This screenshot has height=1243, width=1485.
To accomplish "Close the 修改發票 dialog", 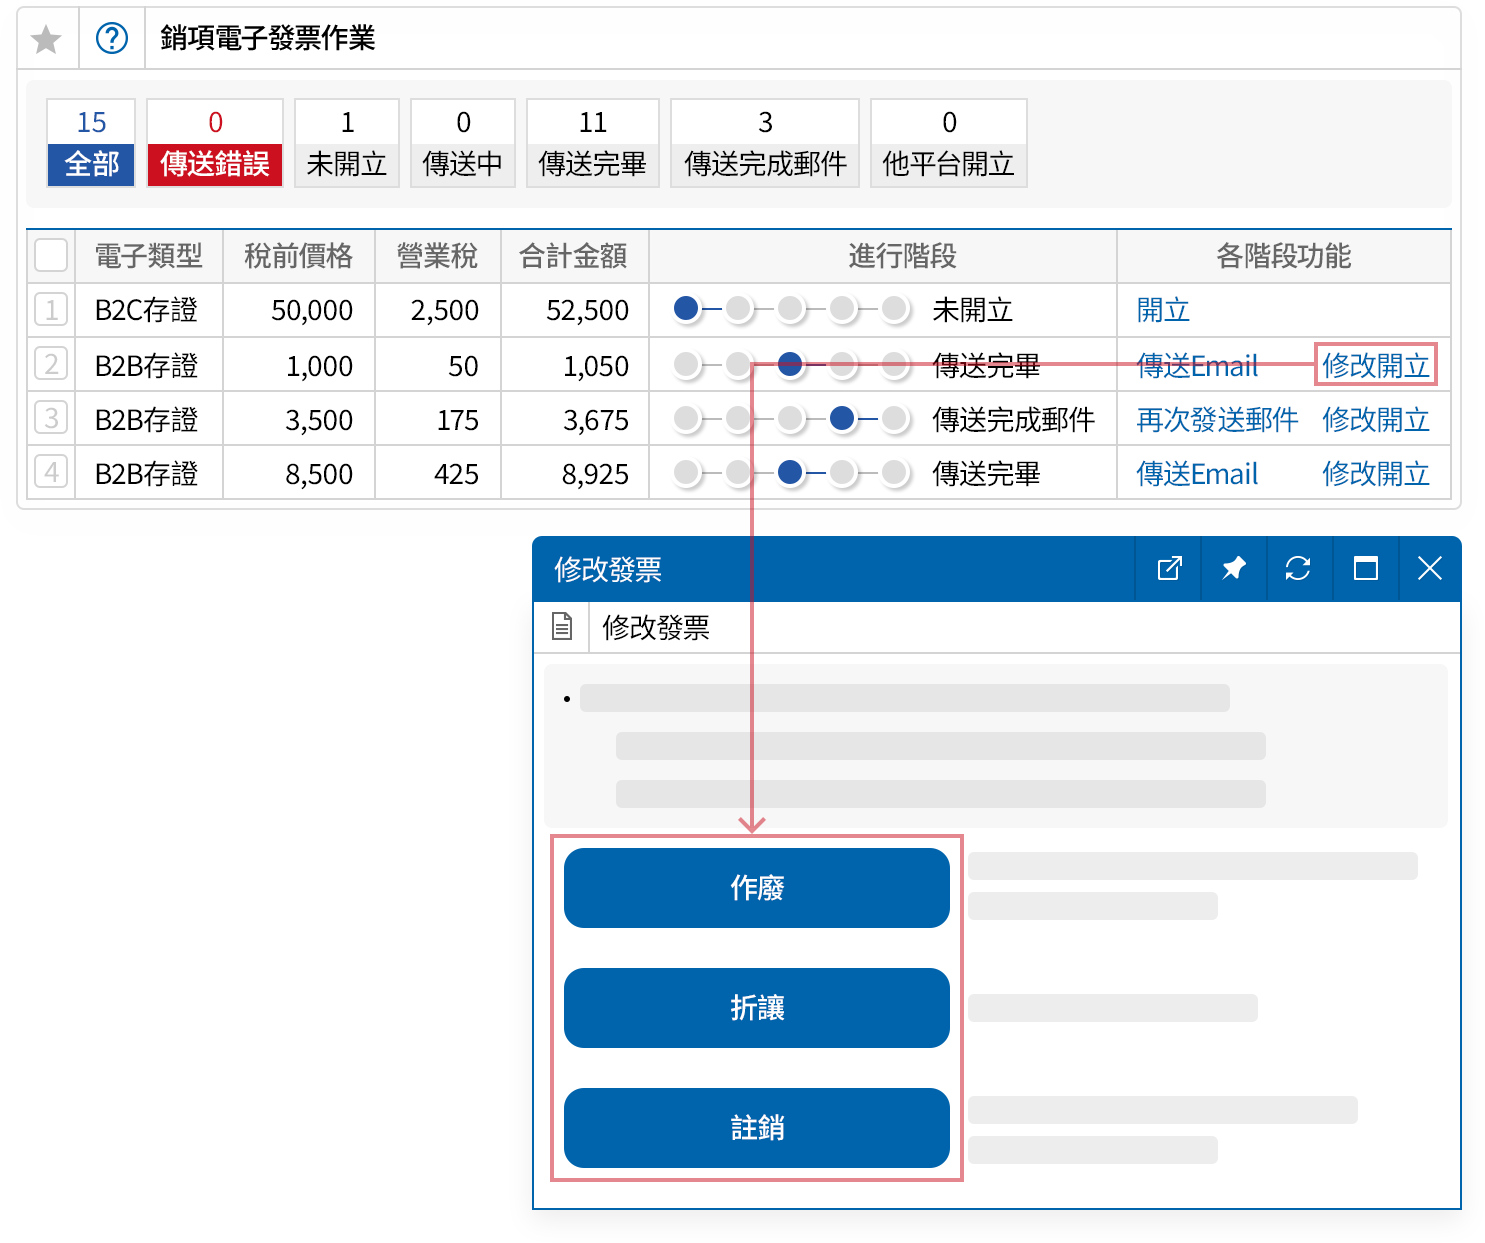I will click(x=1429, y=569).
